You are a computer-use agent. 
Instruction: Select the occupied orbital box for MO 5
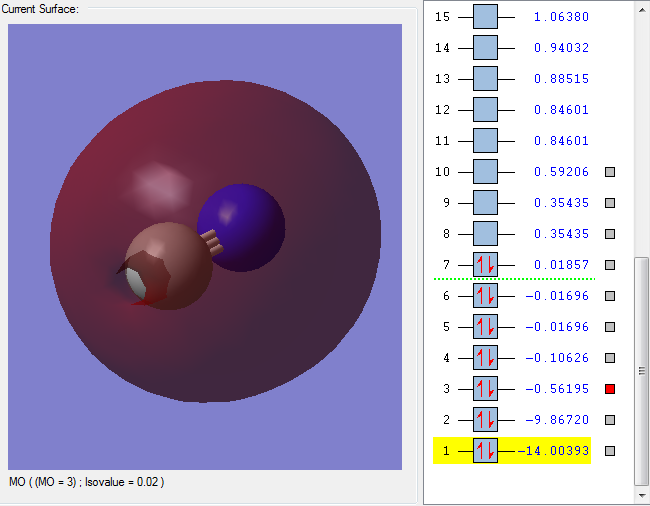pos(485,327)
